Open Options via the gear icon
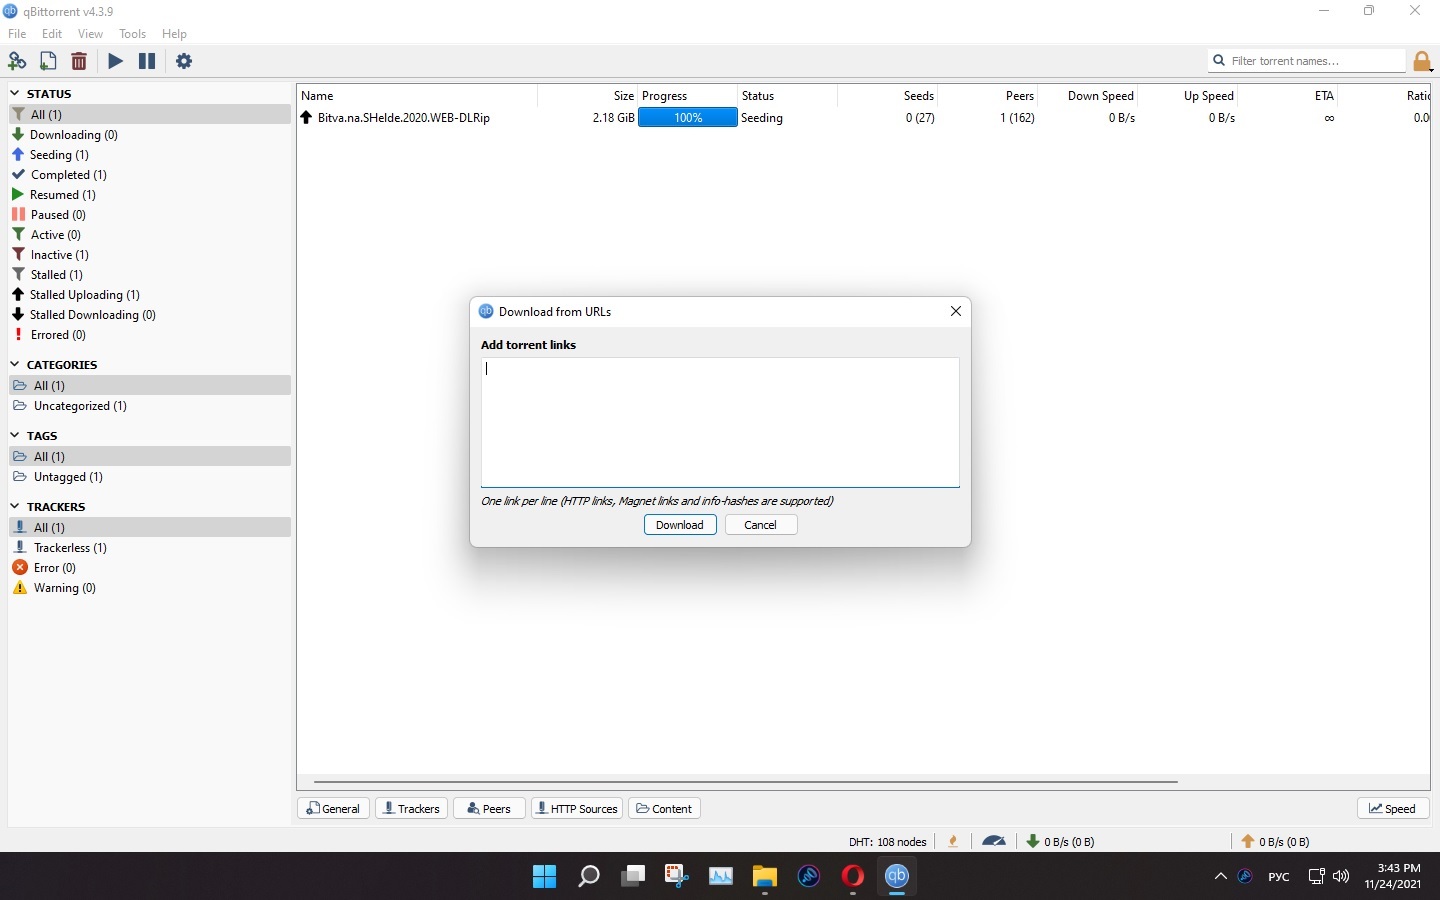 [x=184, y=61]
